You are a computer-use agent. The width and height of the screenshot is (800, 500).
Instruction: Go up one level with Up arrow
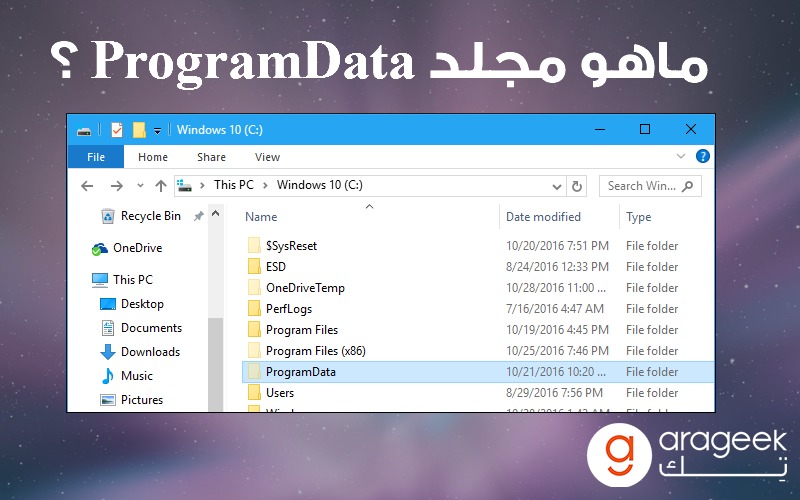(x=161, y=186)
